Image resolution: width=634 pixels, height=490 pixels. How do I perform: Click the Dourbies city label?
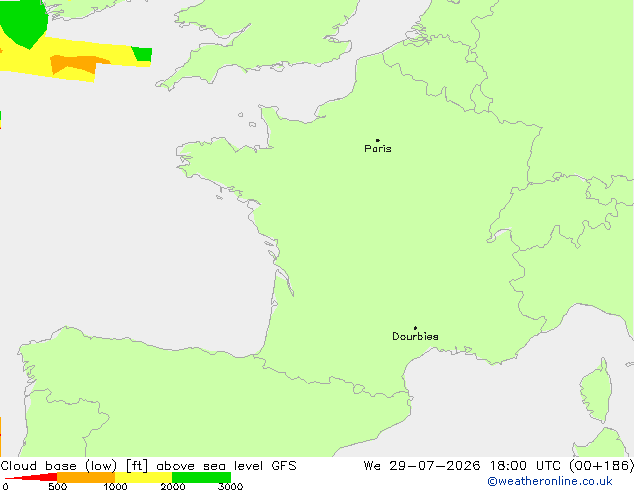point(415,336)
